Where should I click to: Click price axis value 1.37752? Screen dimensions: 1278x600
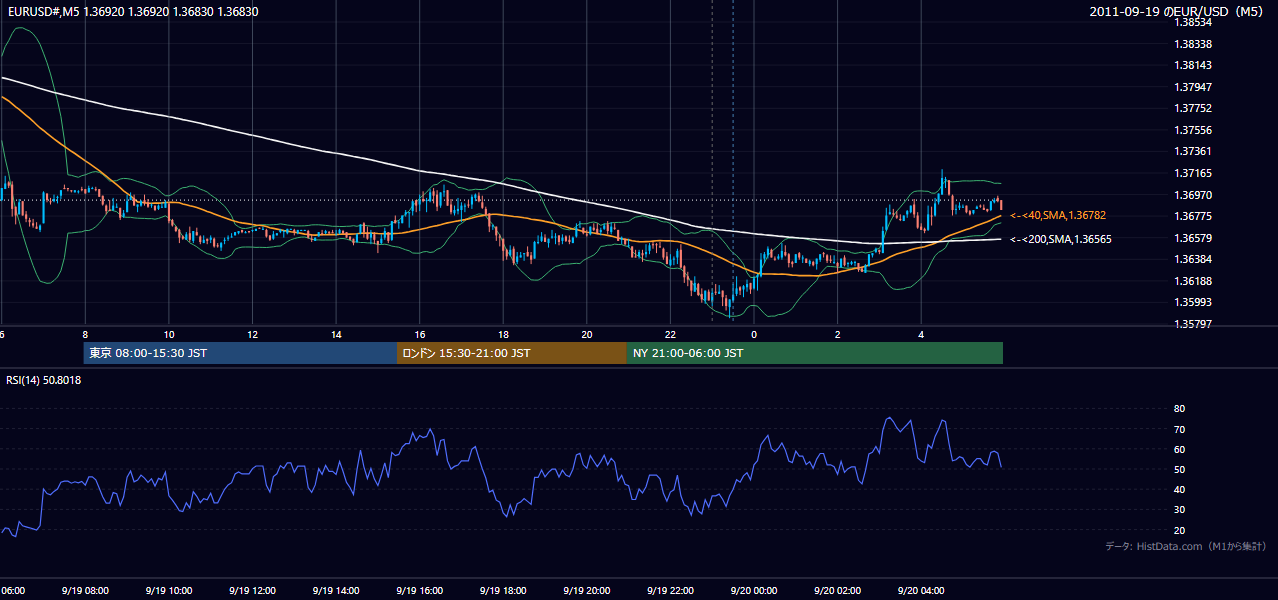click(x=1192, y=108)
